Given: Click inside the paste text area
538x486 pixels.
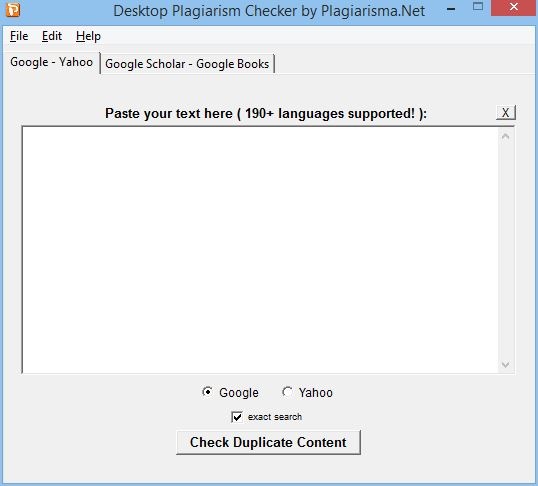Looking at the screenshot, I should (x=260, y=250).
